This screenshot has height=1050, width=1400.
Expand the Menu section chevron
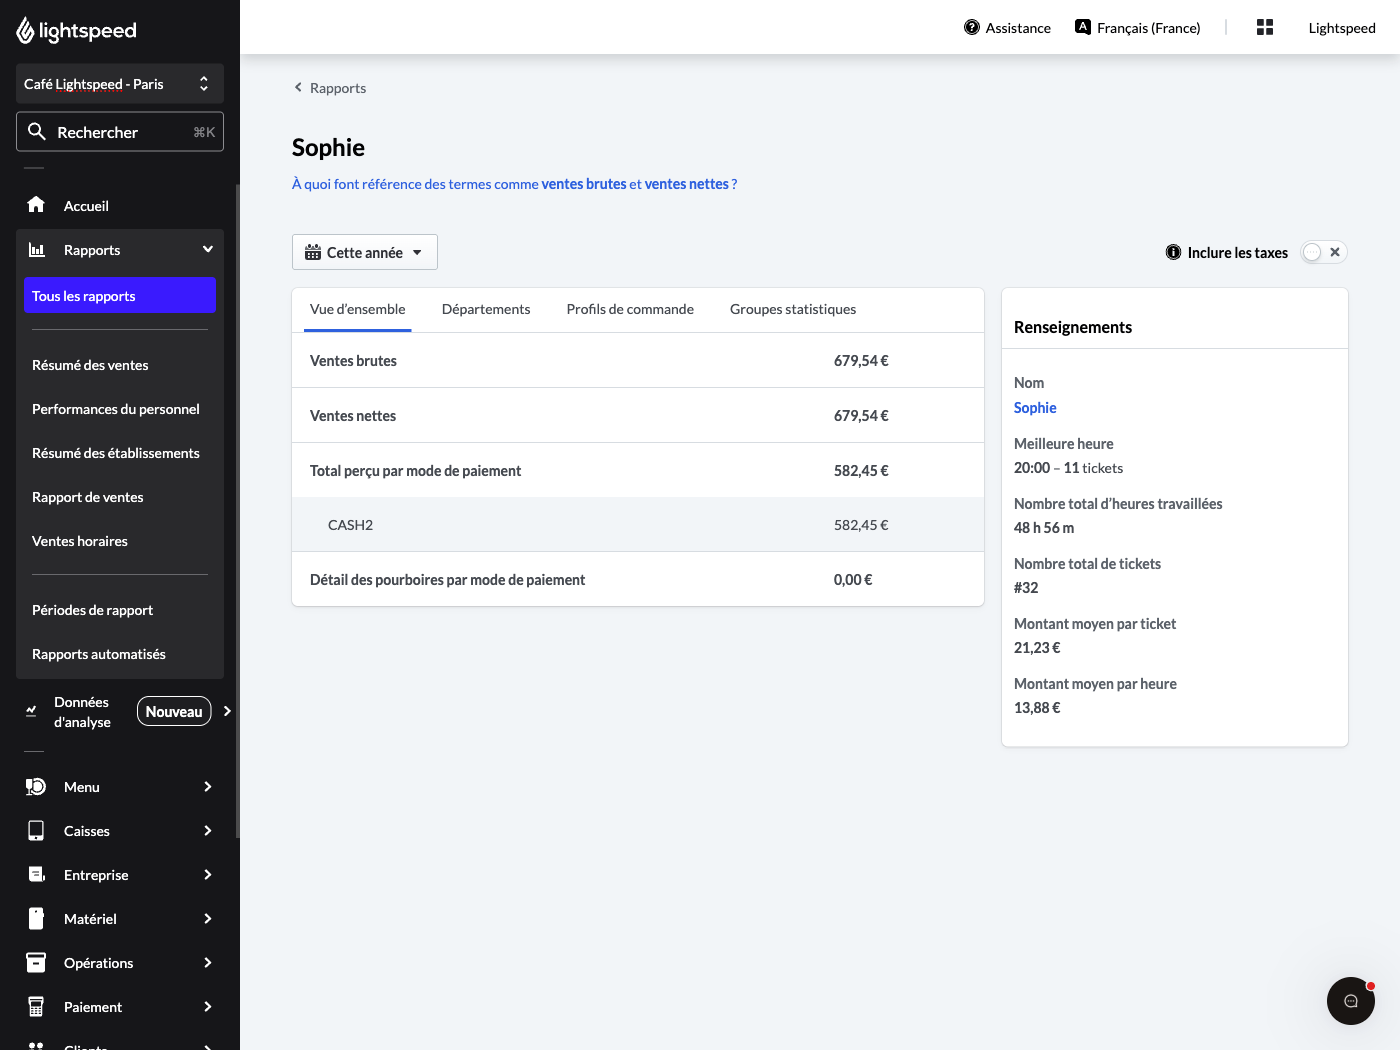pyautogui.click(x=208, y=787)
